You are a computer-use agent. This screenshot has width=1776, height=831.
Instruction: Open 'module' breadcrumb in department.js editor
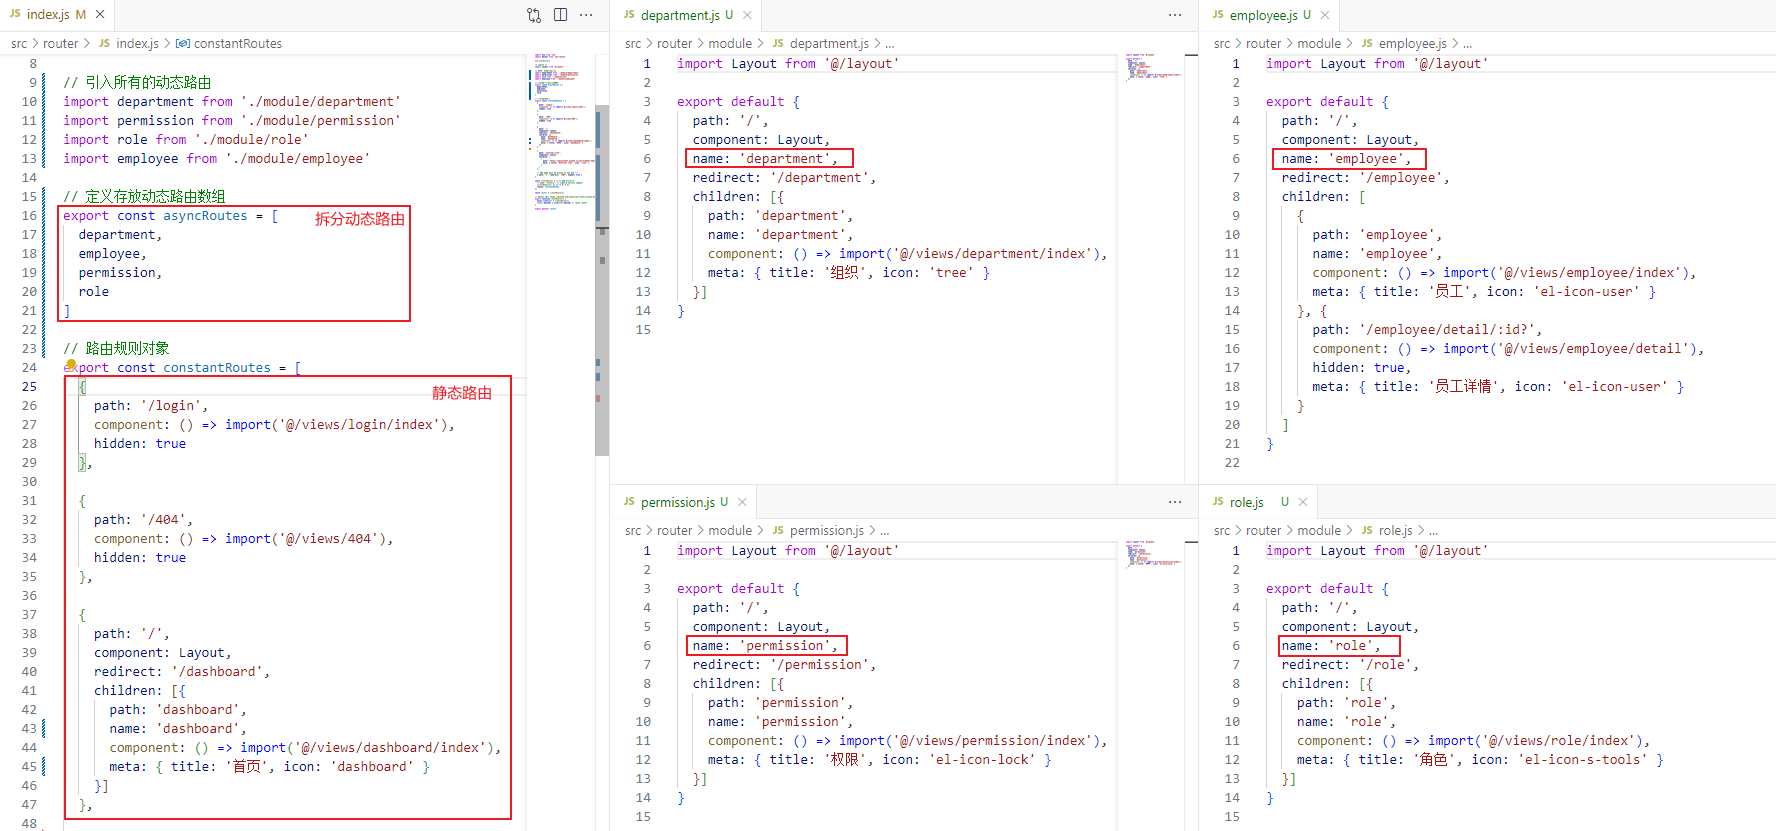tap(730, 43)
